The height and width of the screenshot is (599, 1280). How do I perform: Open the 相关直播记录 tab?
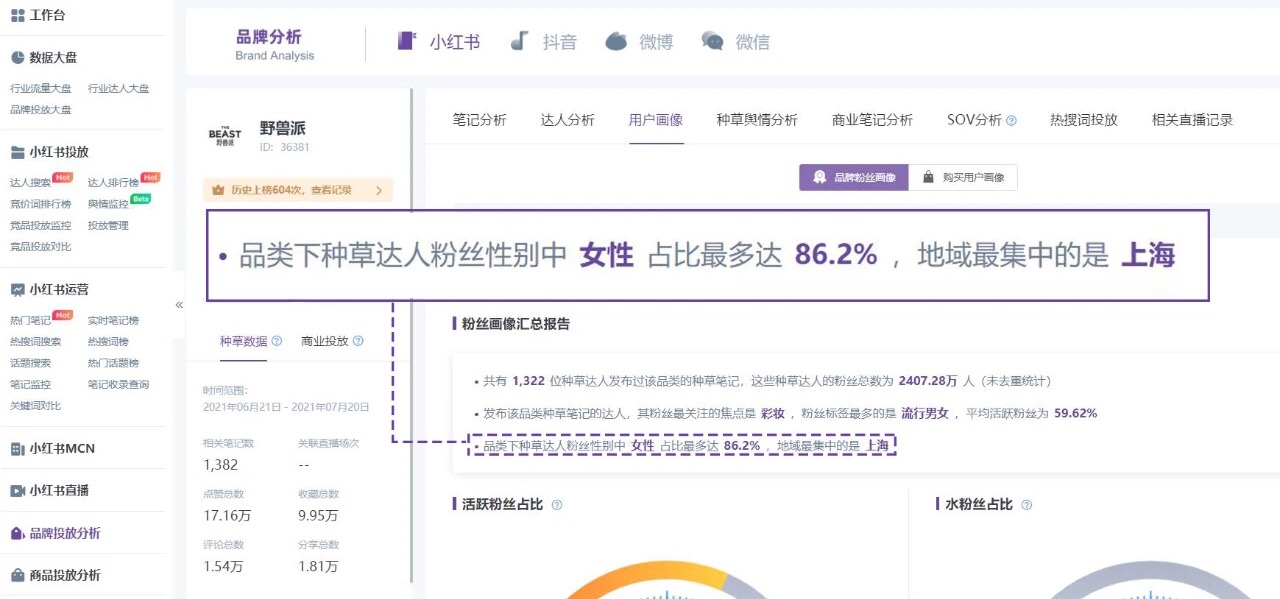(1192, 120)
